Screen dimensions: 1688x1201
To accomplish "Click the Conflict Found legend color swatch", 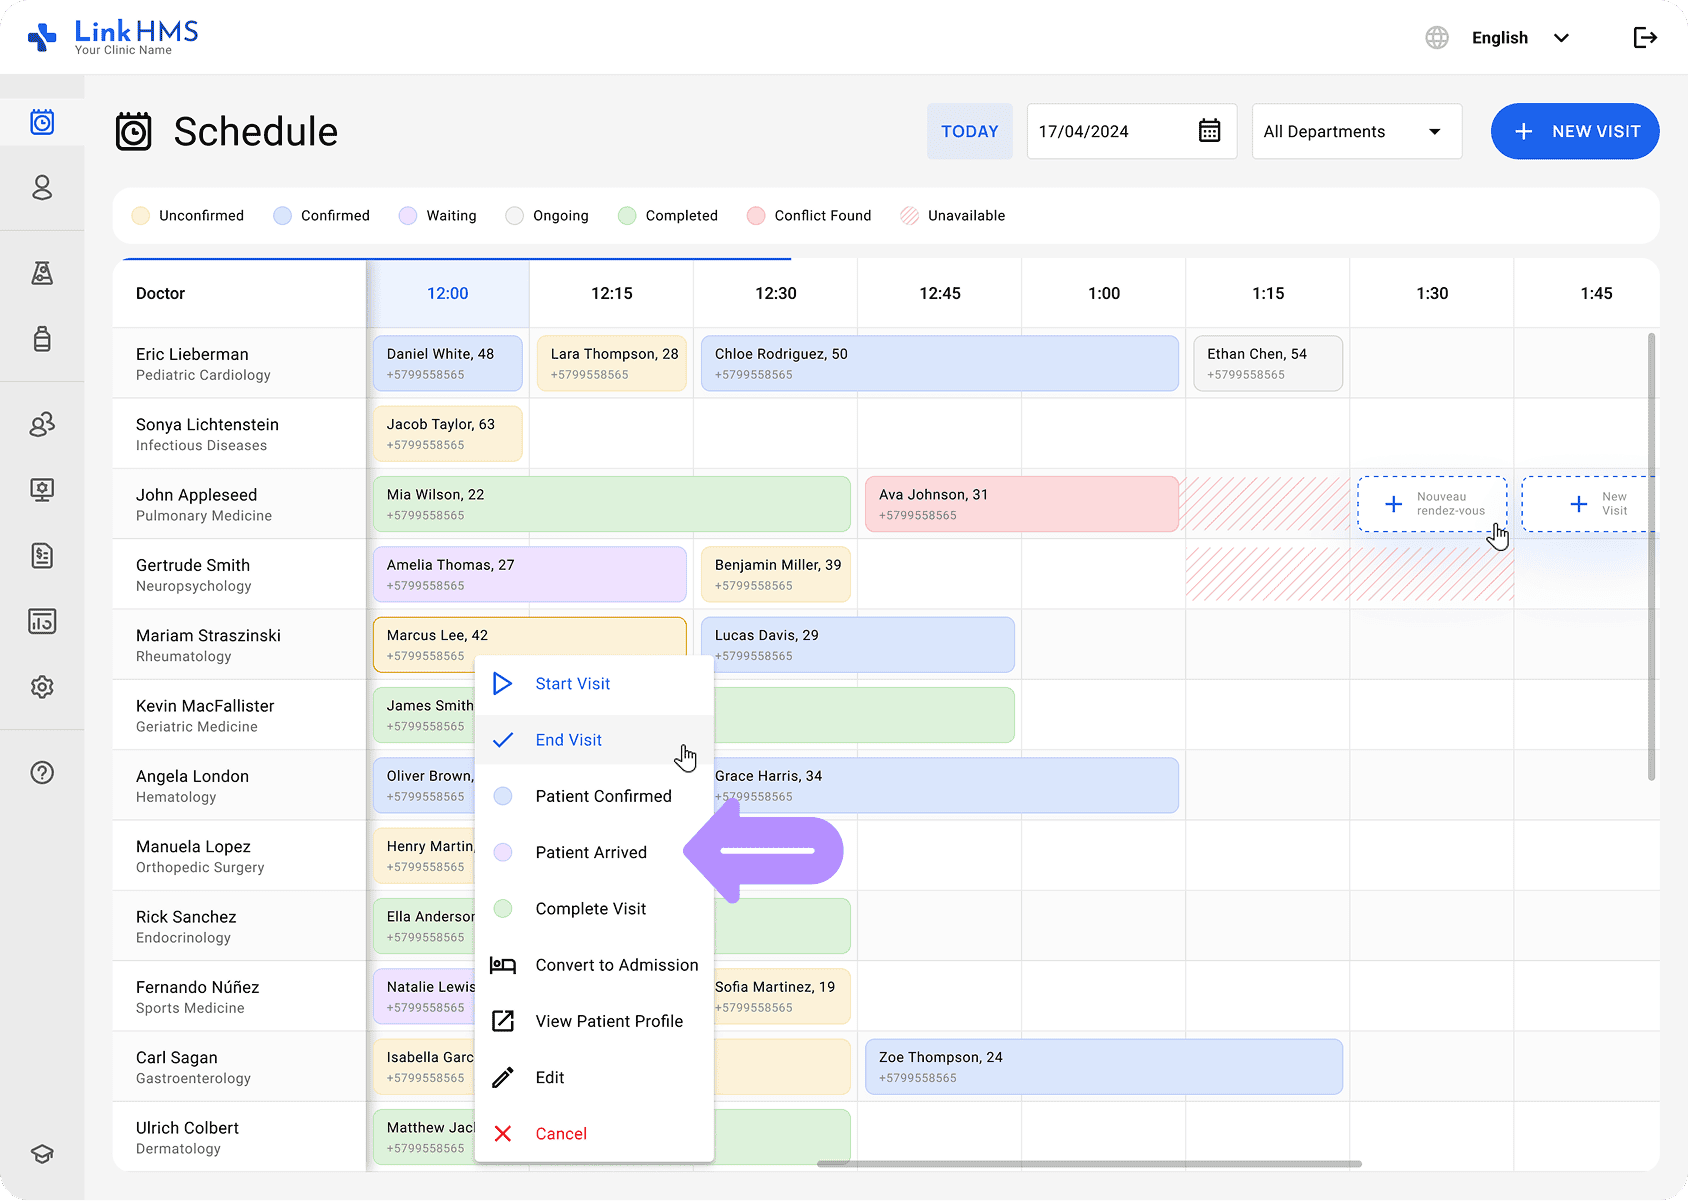I will [756, 216].
